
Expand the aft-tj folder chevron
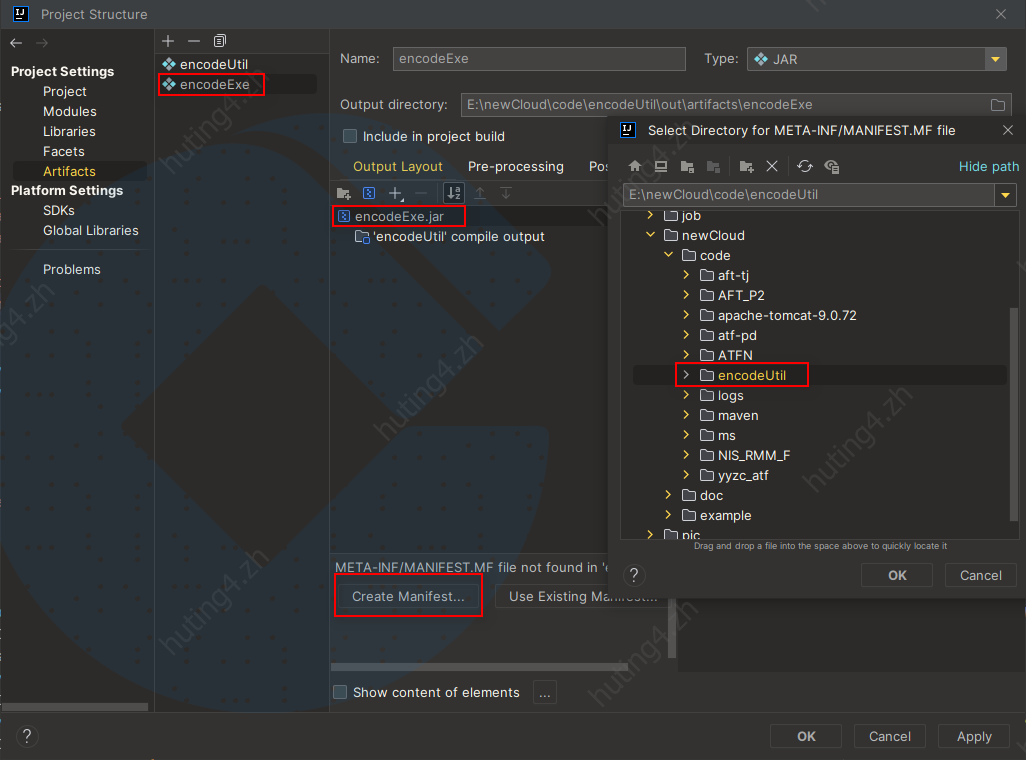(x=686, y=275)
